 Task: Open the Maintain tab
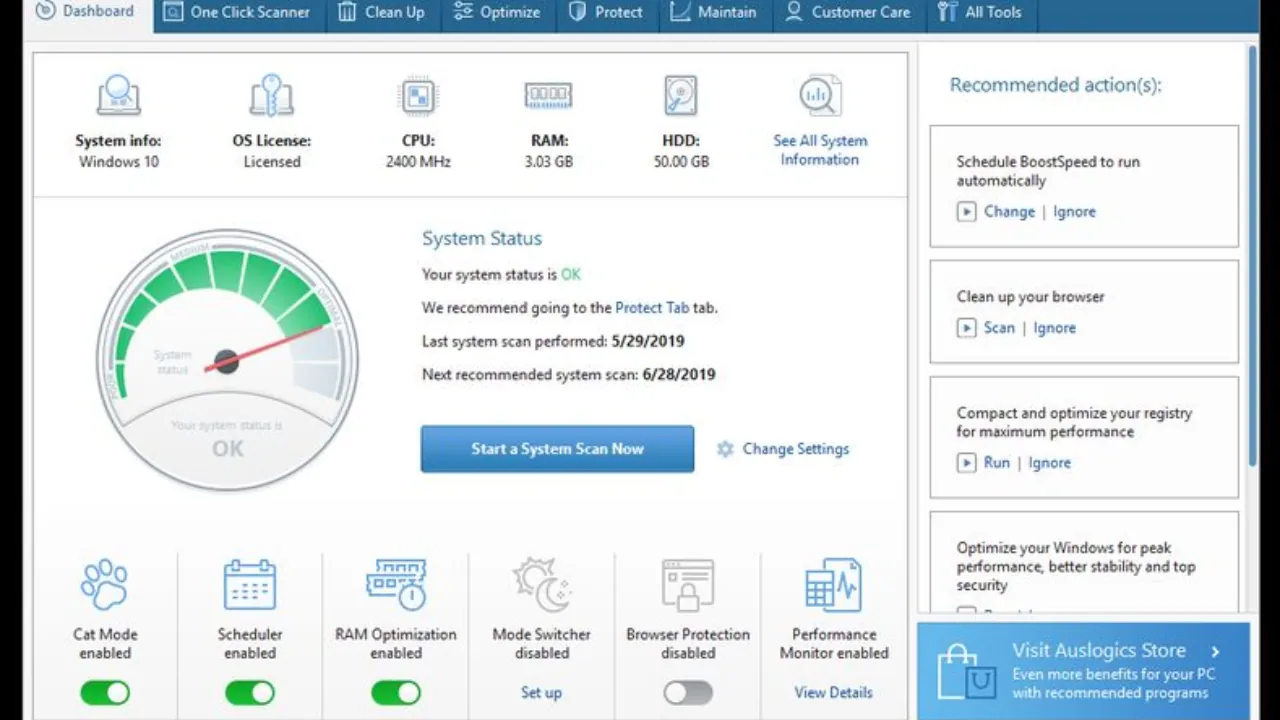[x=714, y=14]
